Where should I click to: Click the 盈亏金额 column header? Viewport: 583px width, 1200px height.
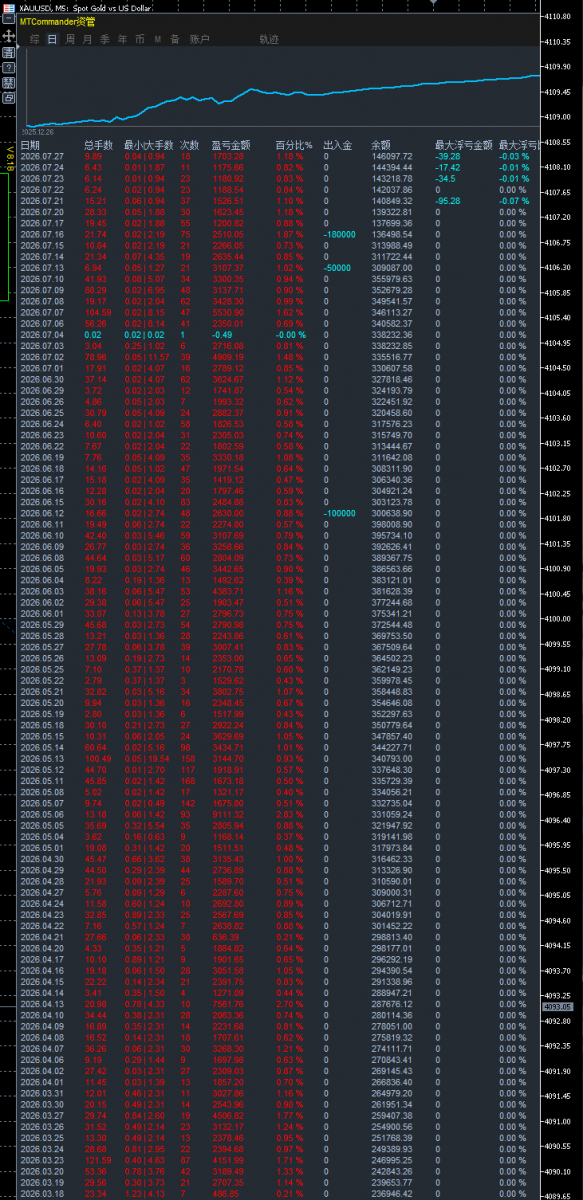[231, 145]
